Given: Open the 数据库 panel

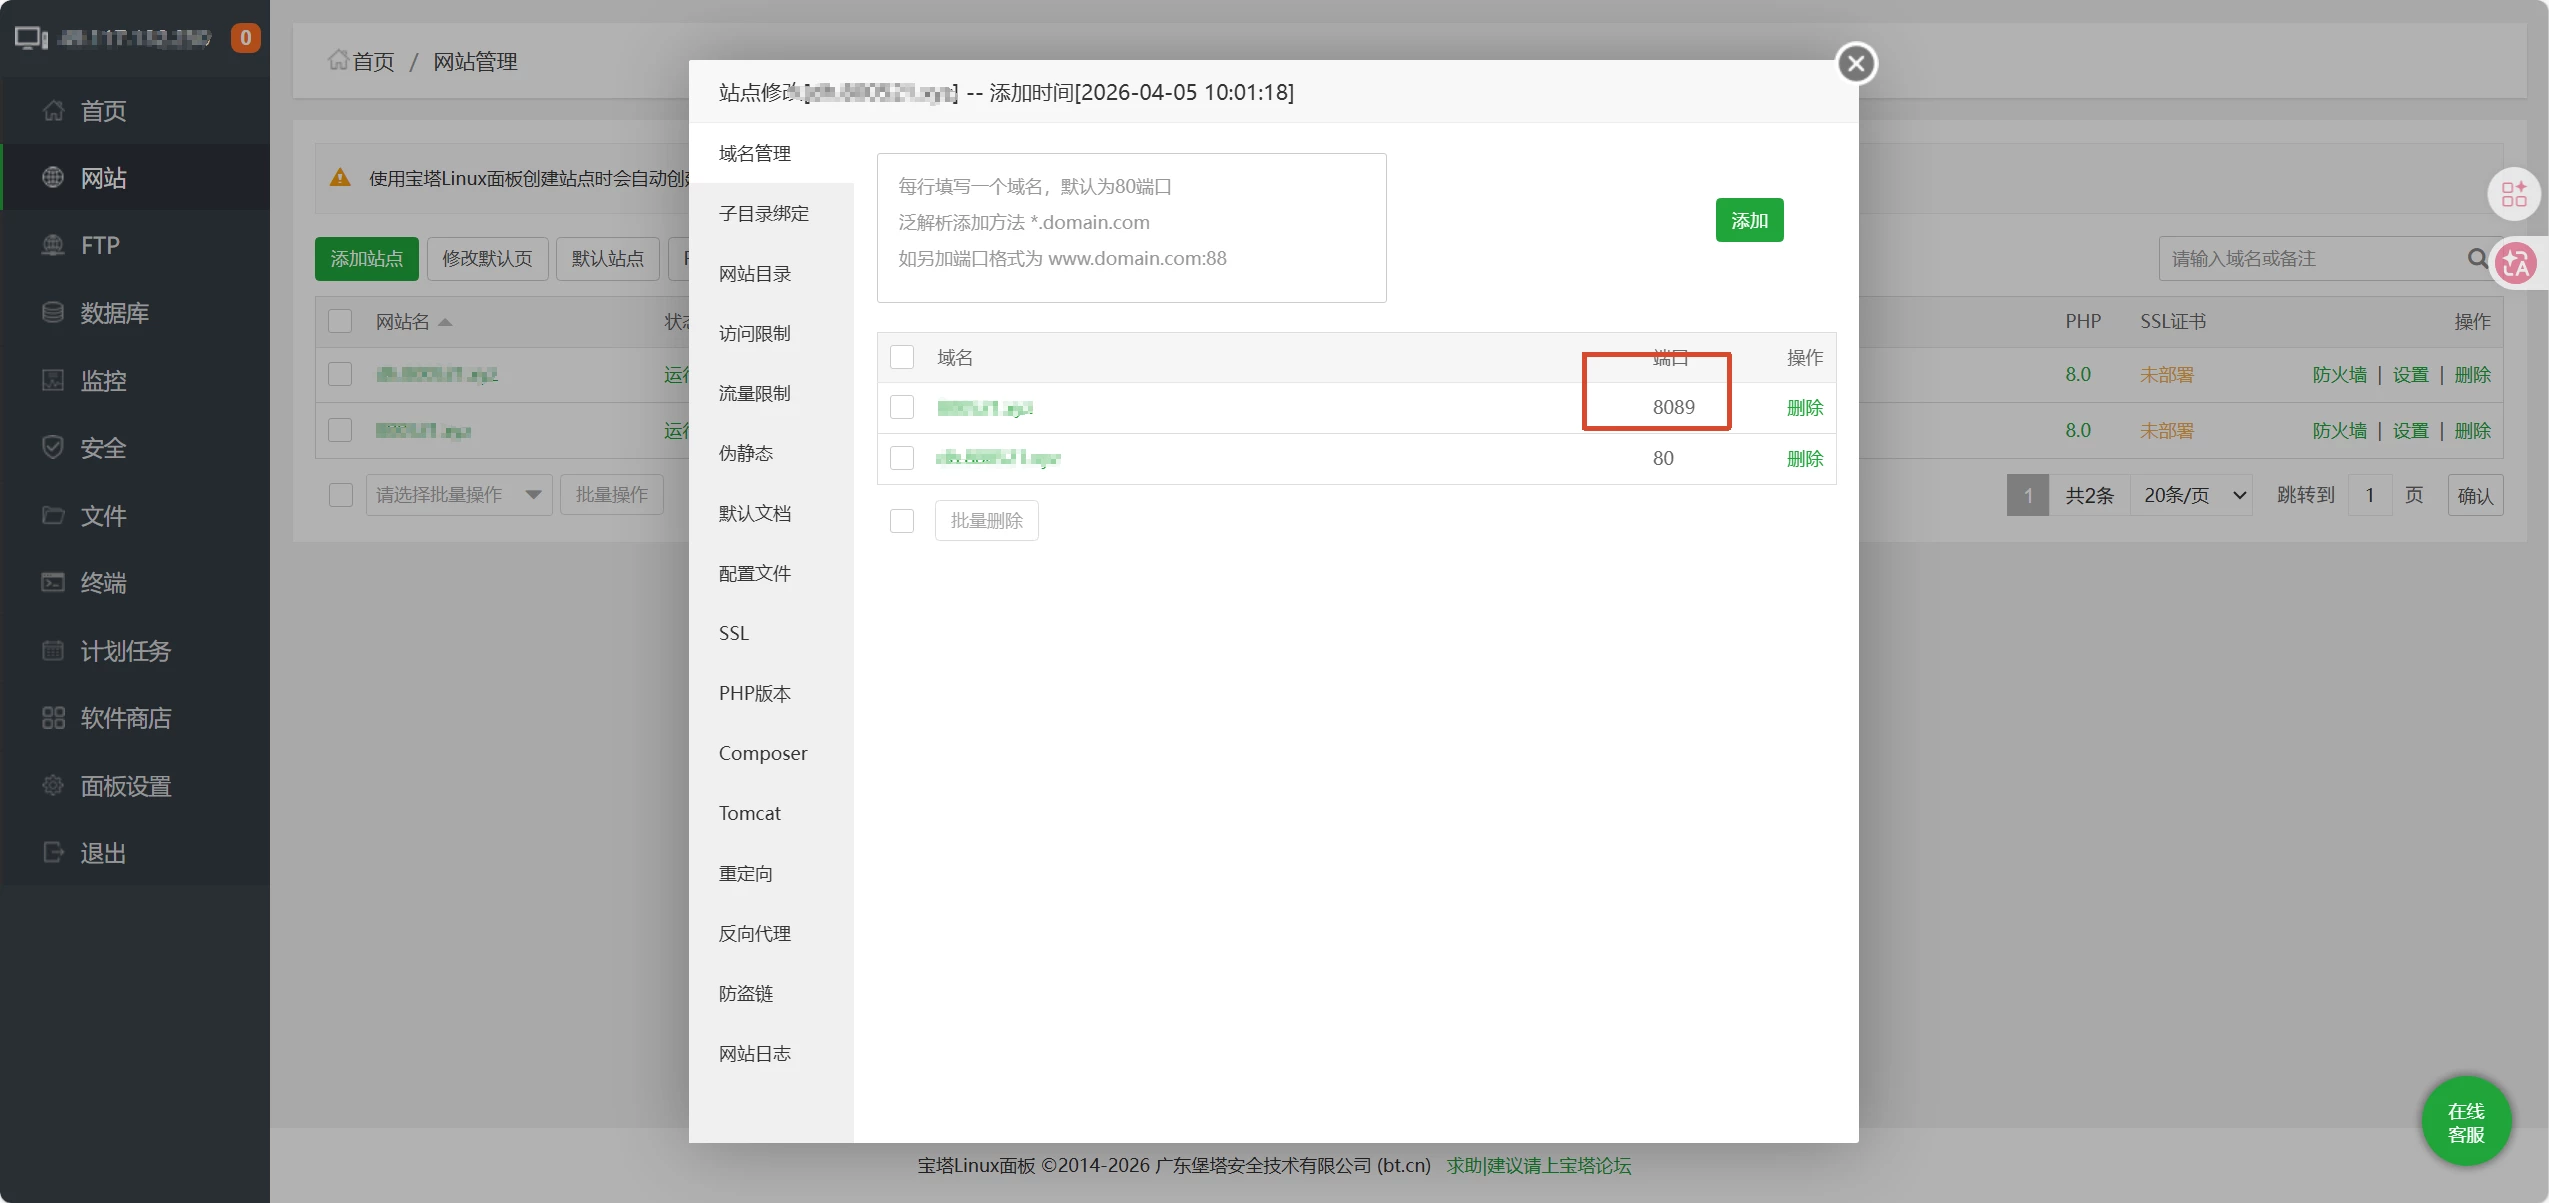Looking at the screenshot, I should tap(113, 312).
